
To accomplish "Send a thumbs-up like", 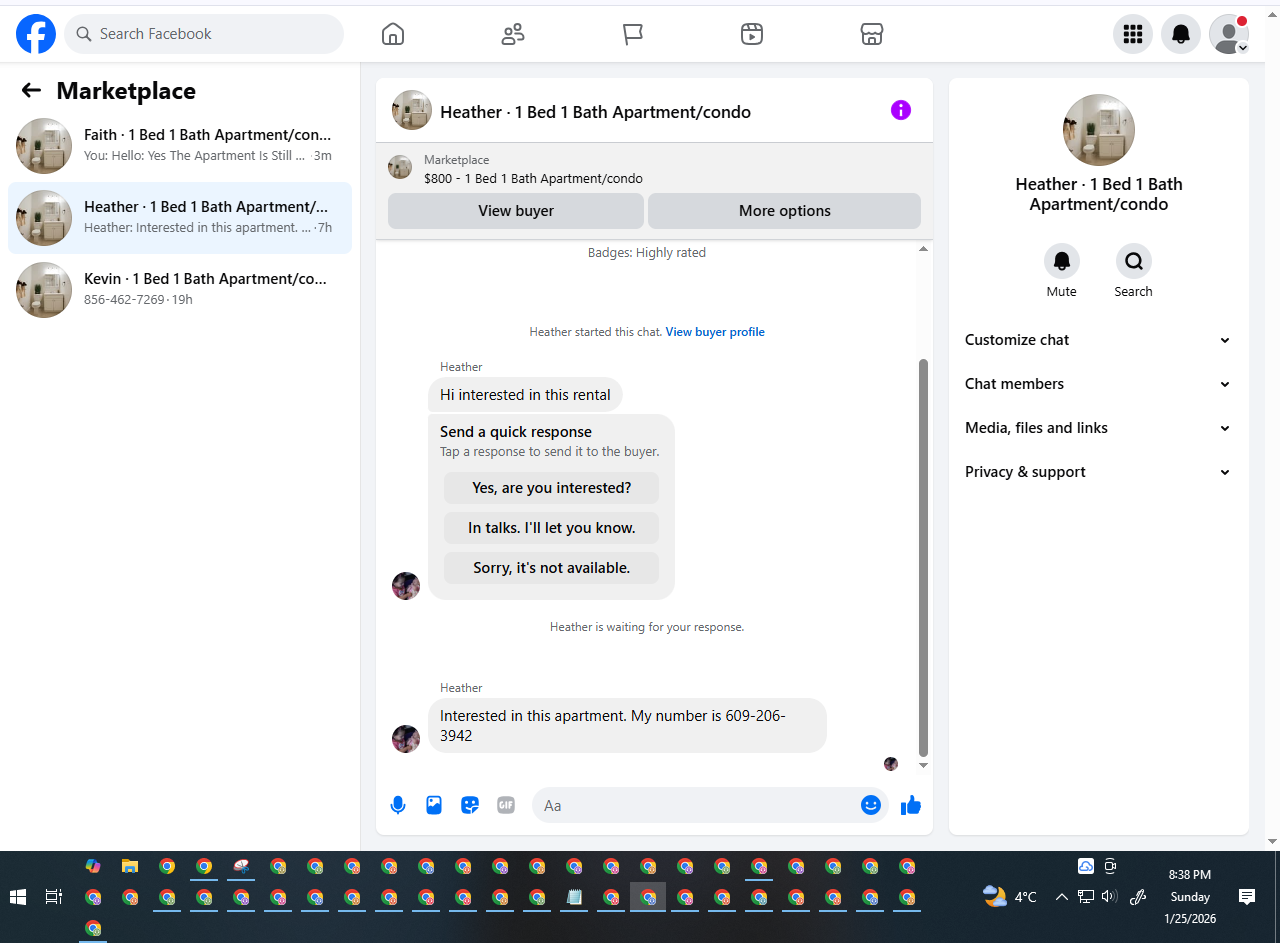I will pyautogui.click(x=910, y=805).
